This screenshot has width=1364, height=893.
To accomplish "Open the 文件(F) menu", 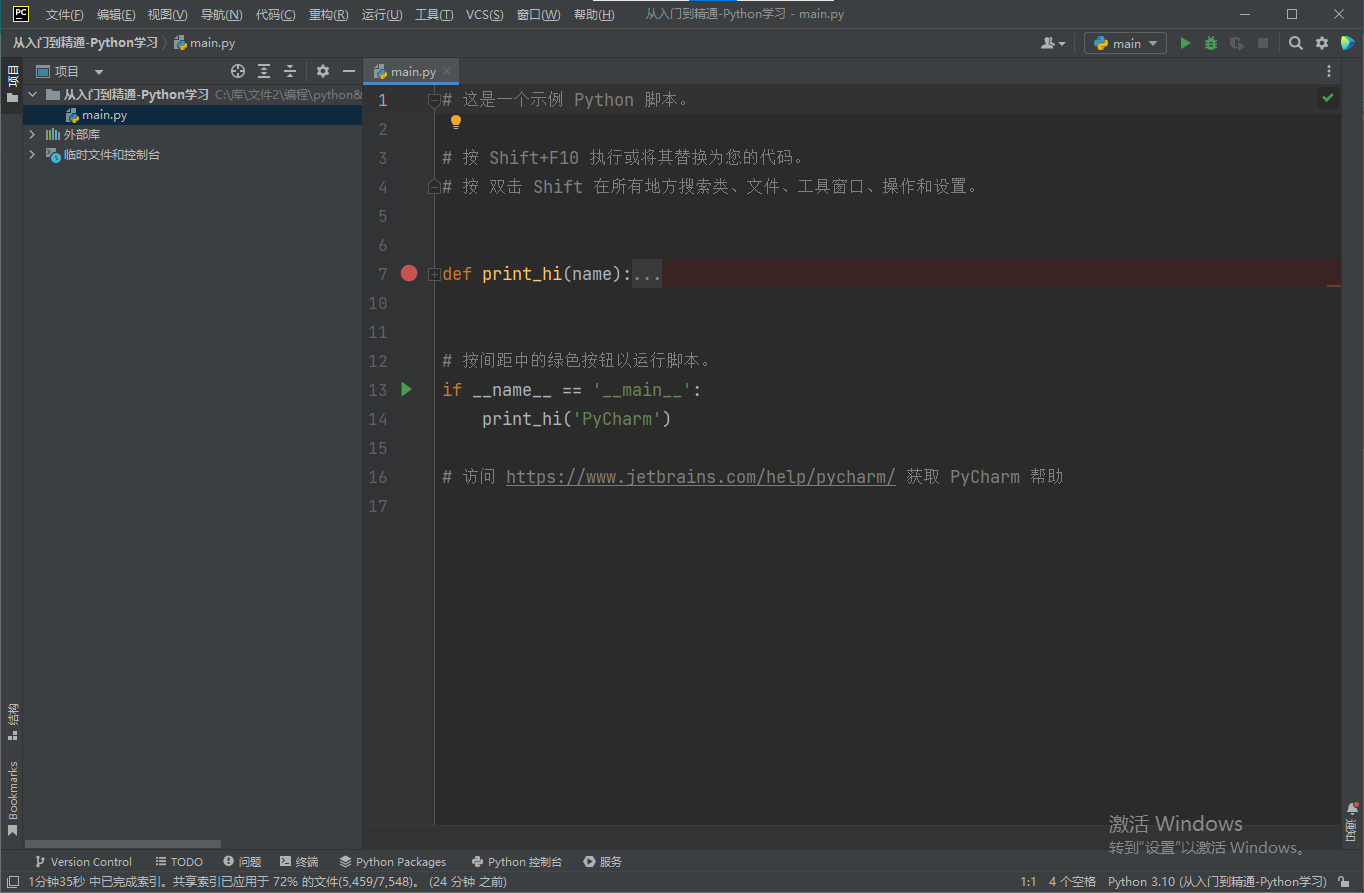I will point(65,14).
